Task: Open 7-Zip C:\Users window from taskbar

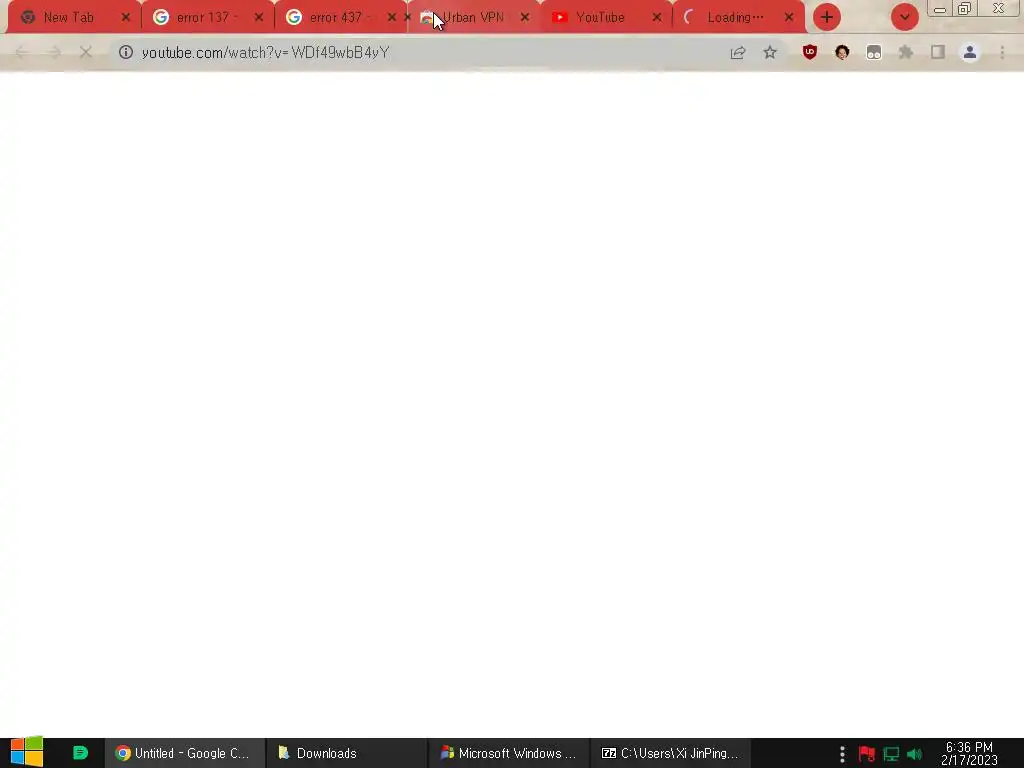Action: (670, 753)
